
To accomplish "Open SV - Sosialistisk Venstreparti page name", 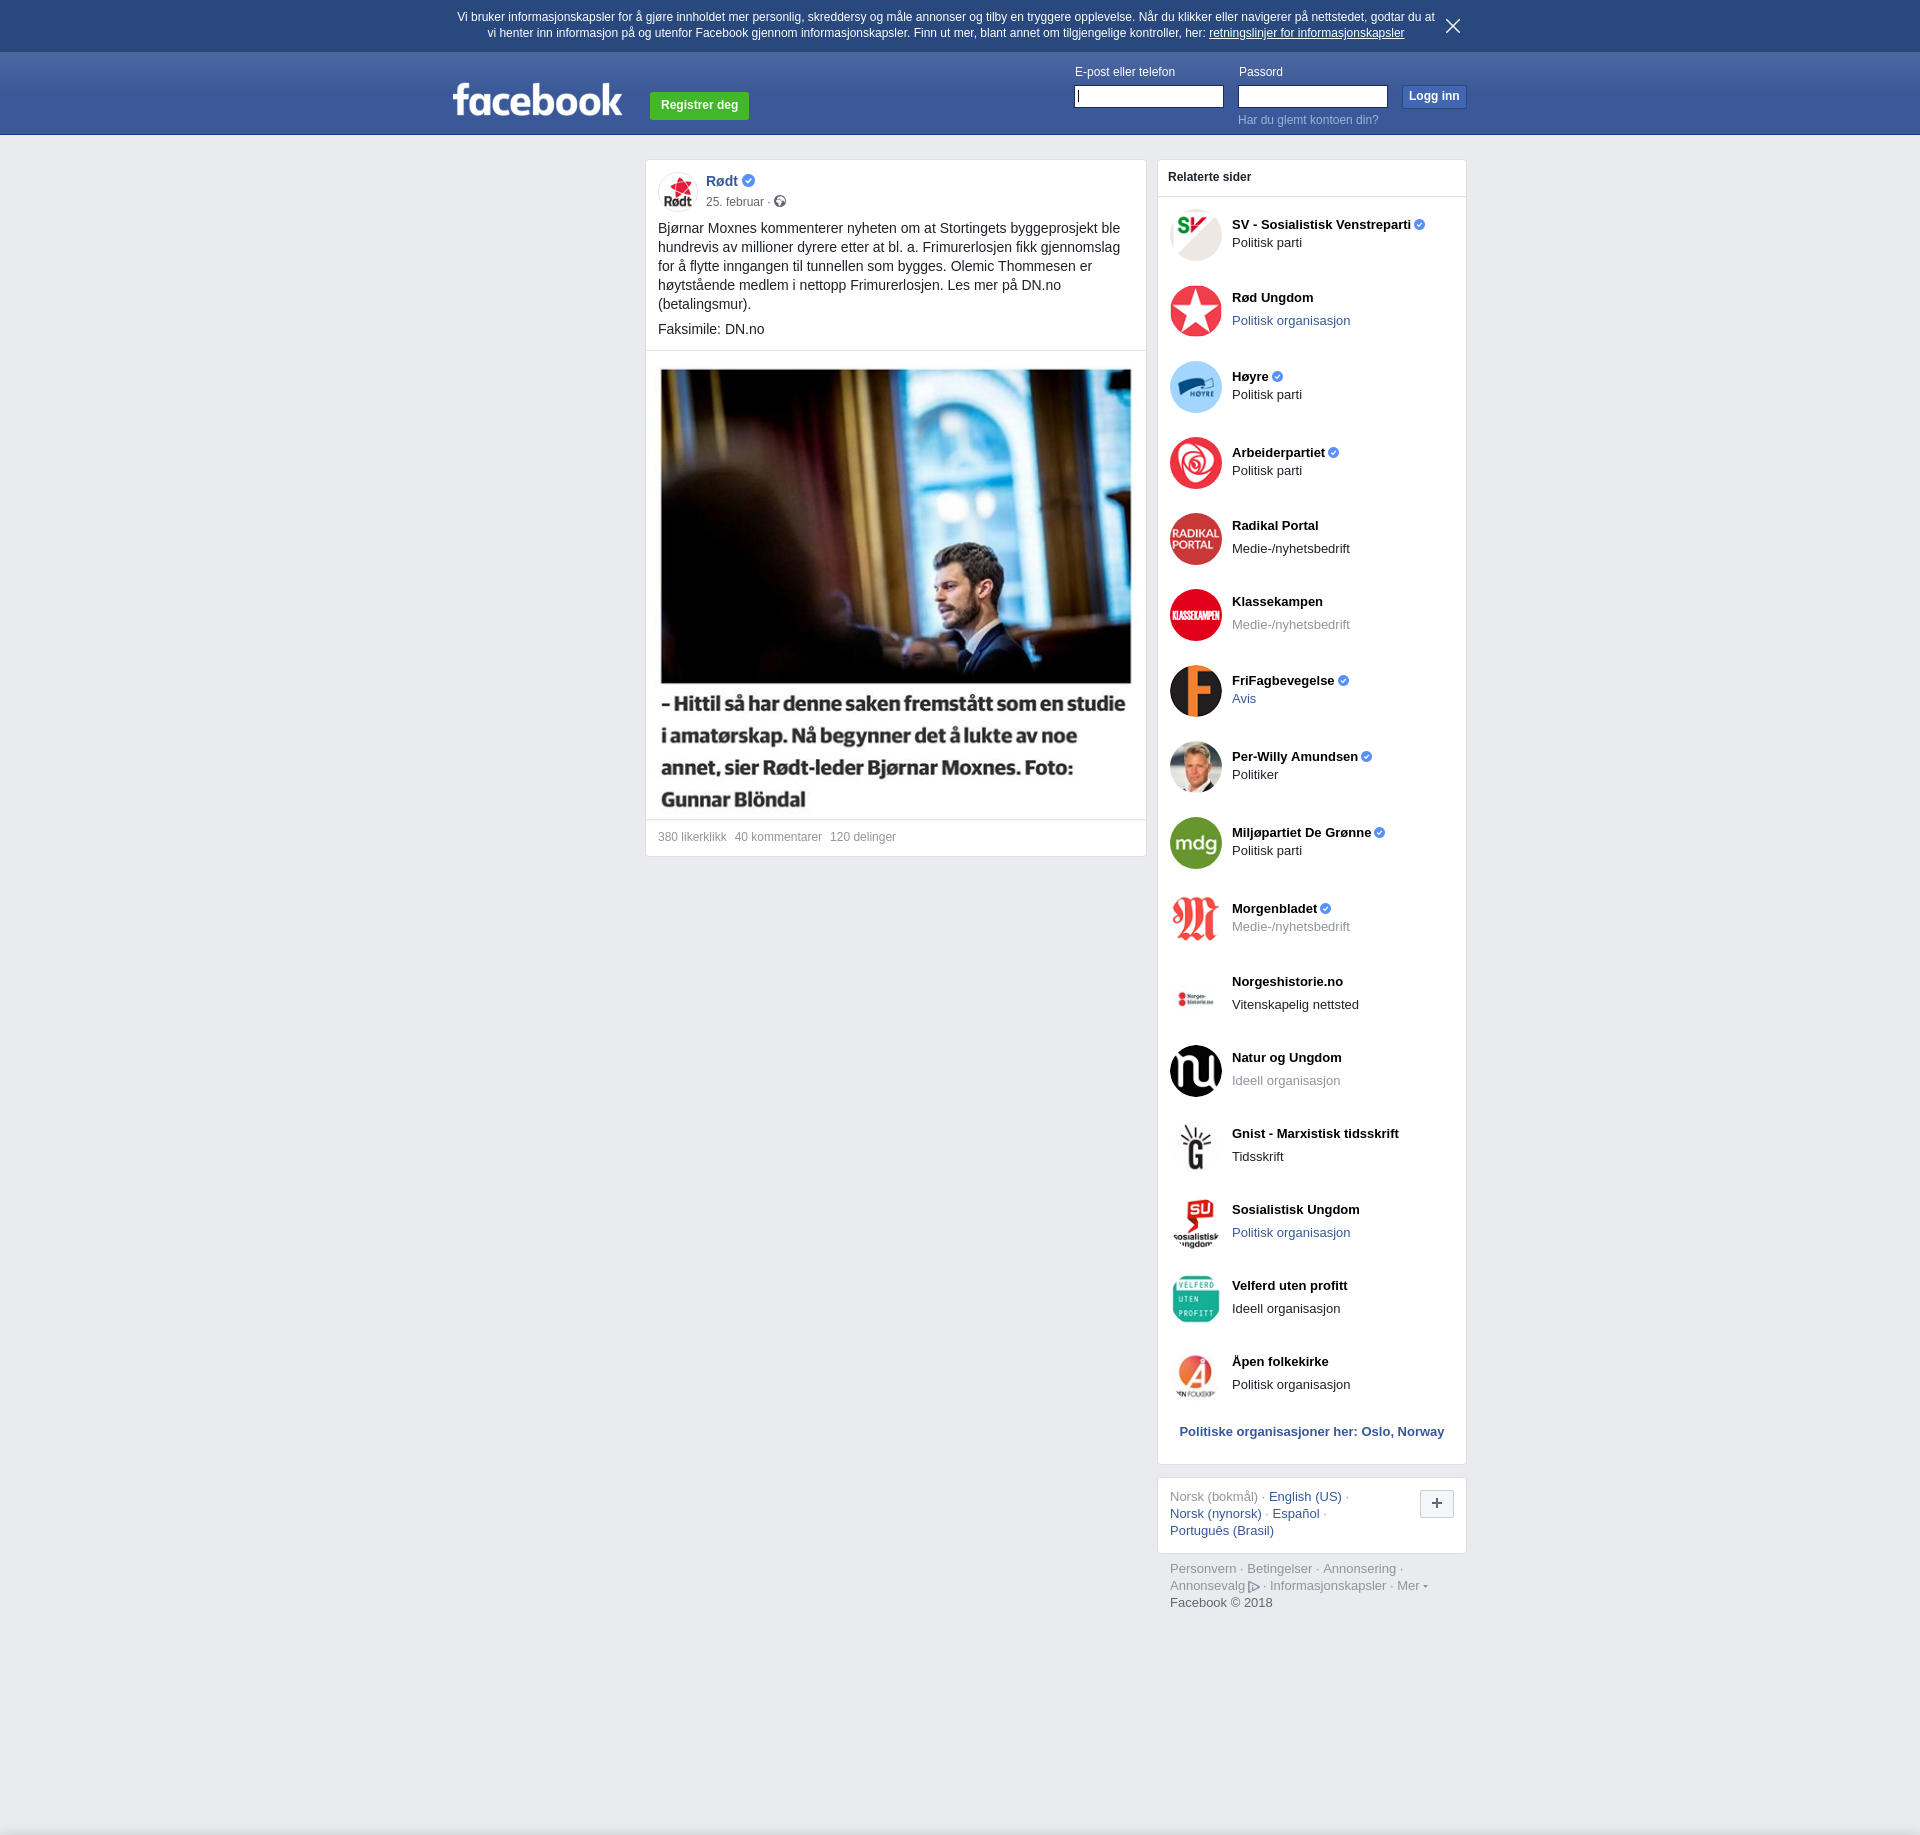I will tap(1321, 225).
